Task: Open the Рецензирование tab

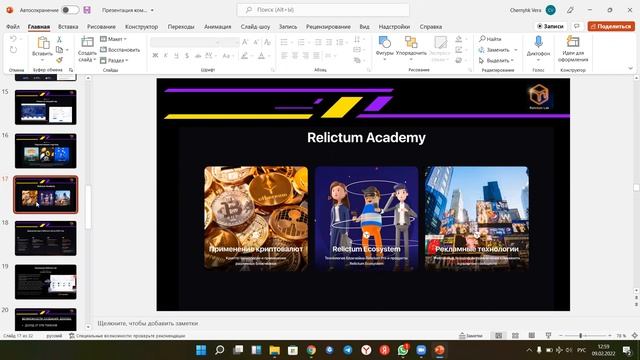Action: click(328, 27)
